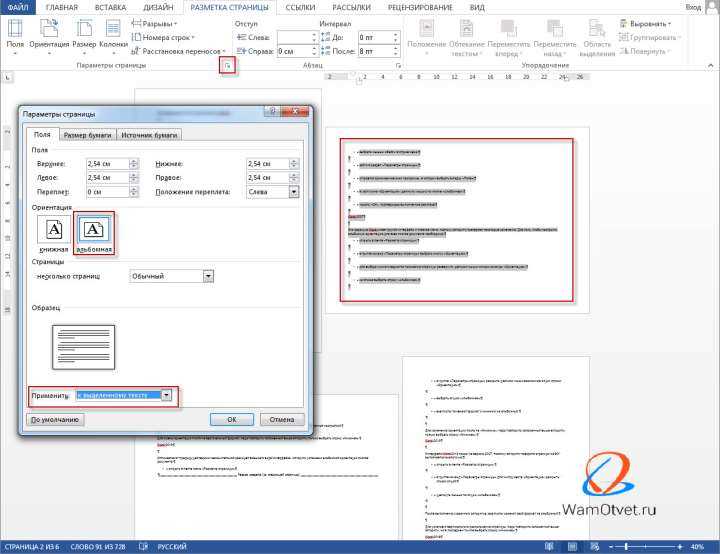Screen dimensions: 720x554
Task: Click the zoom in plus button
Action: 680,547
